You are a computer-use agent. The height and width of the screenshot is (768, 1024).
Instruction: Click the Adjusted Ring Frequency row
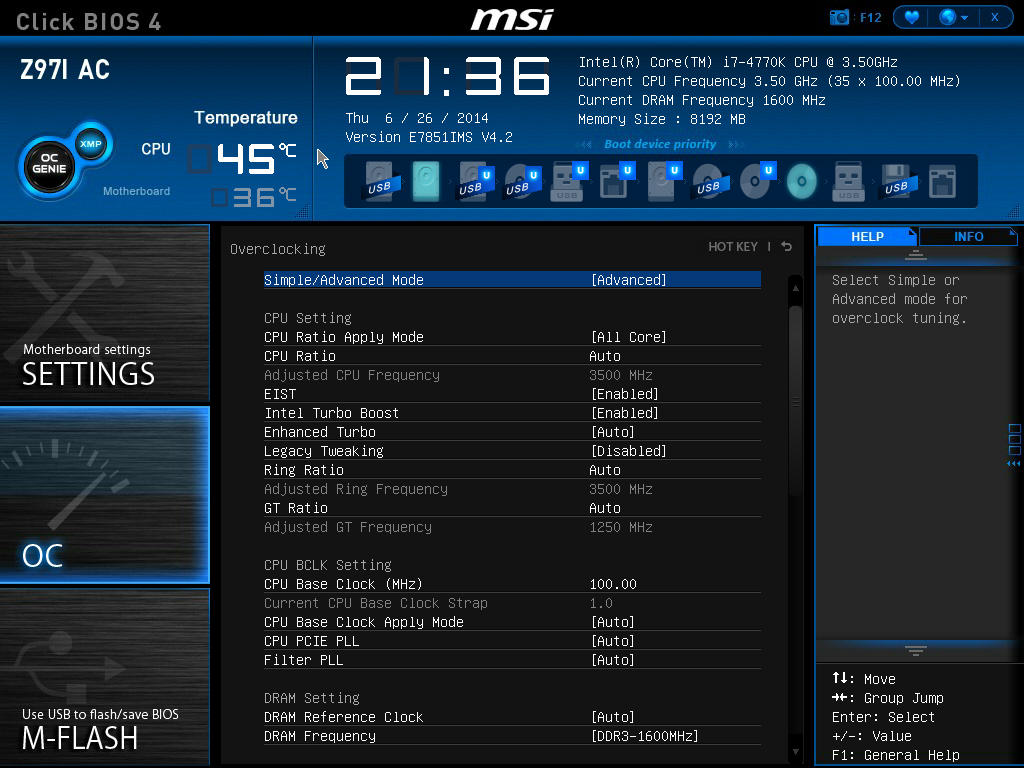coord(512,488)
